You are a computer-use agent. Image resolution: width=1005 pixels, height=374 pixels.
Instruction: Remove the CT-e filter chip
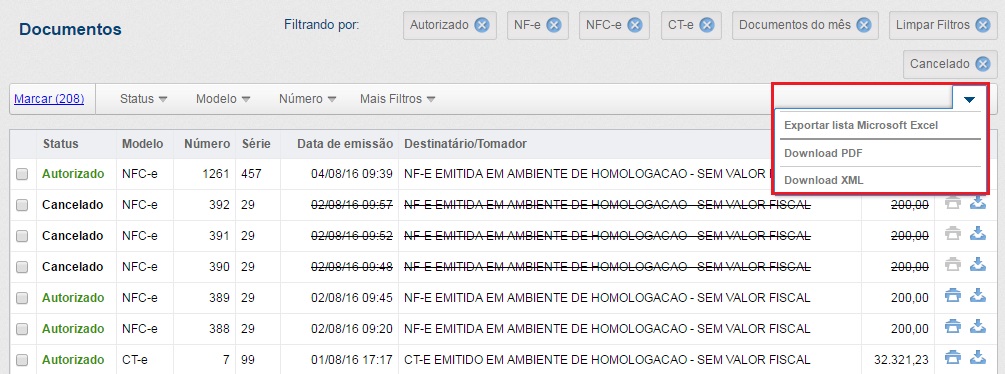(706, 25)
